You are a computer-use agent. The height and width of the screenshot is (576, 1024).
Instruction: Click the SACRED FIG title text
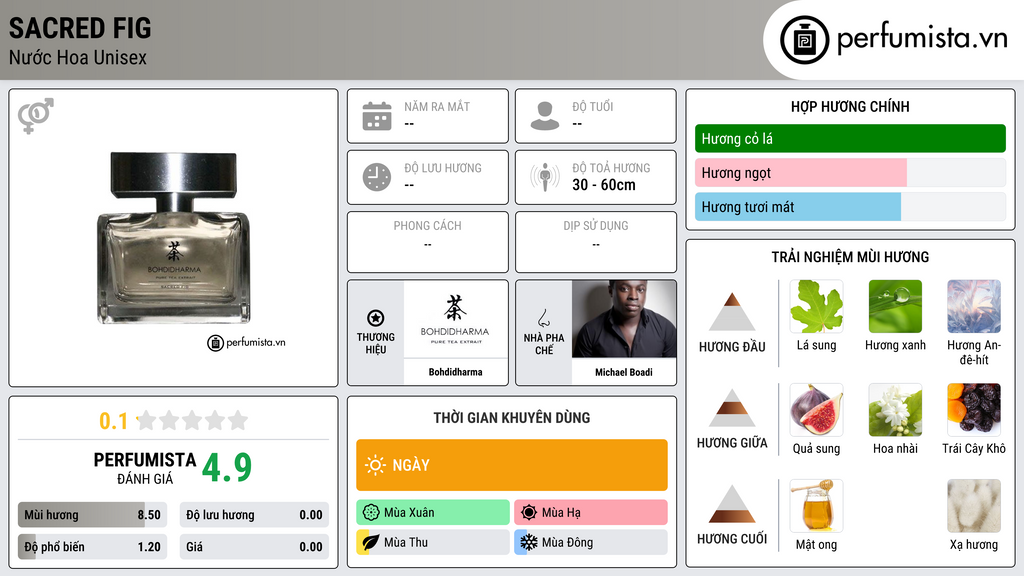(80, 28)
